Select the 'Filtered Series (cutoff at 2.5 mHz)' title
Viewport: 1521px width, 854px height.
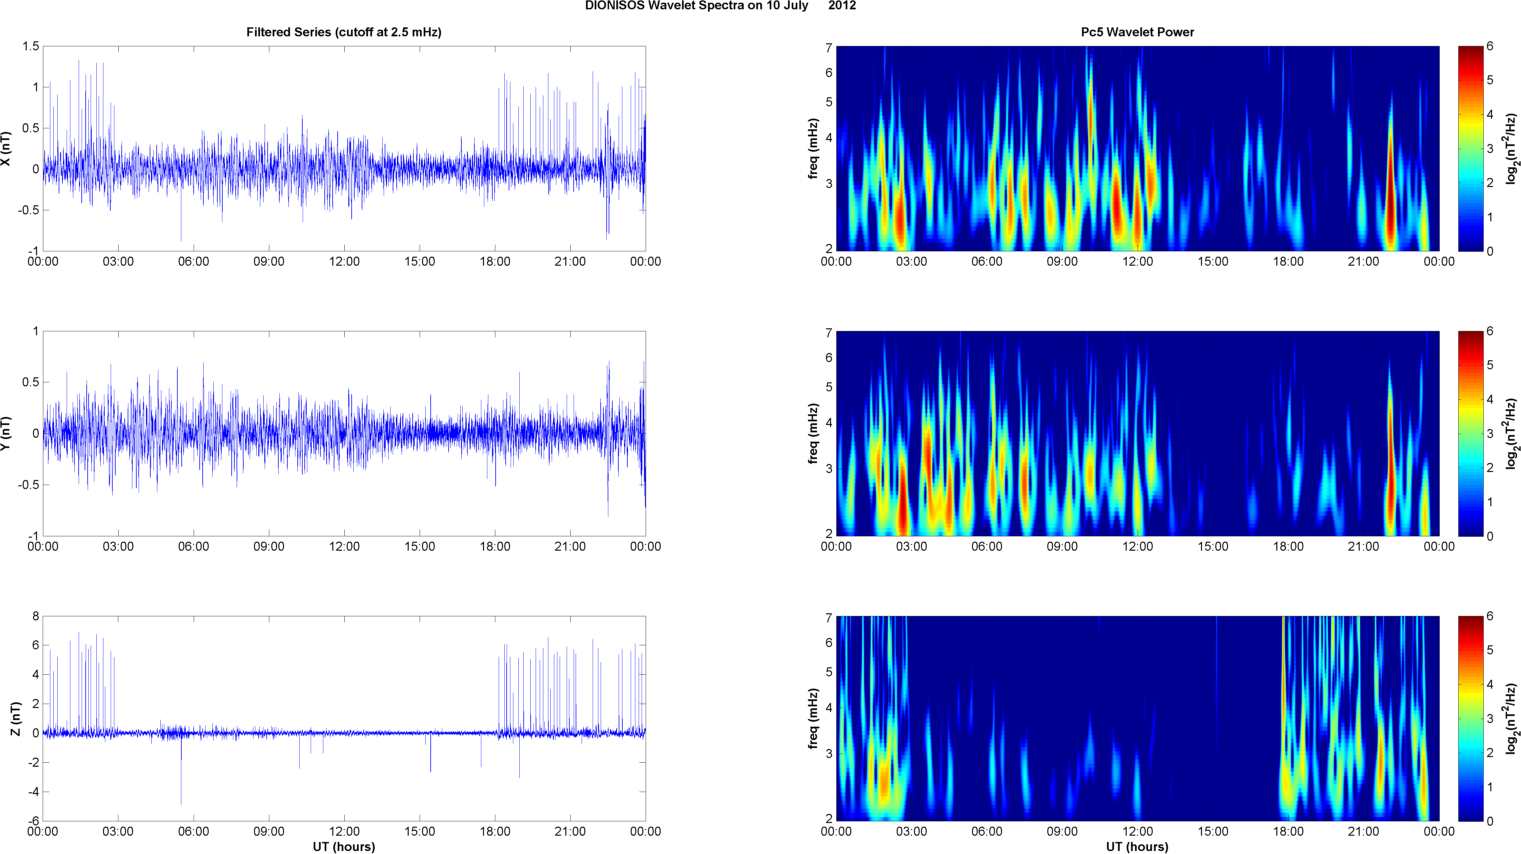click(344, 32)
